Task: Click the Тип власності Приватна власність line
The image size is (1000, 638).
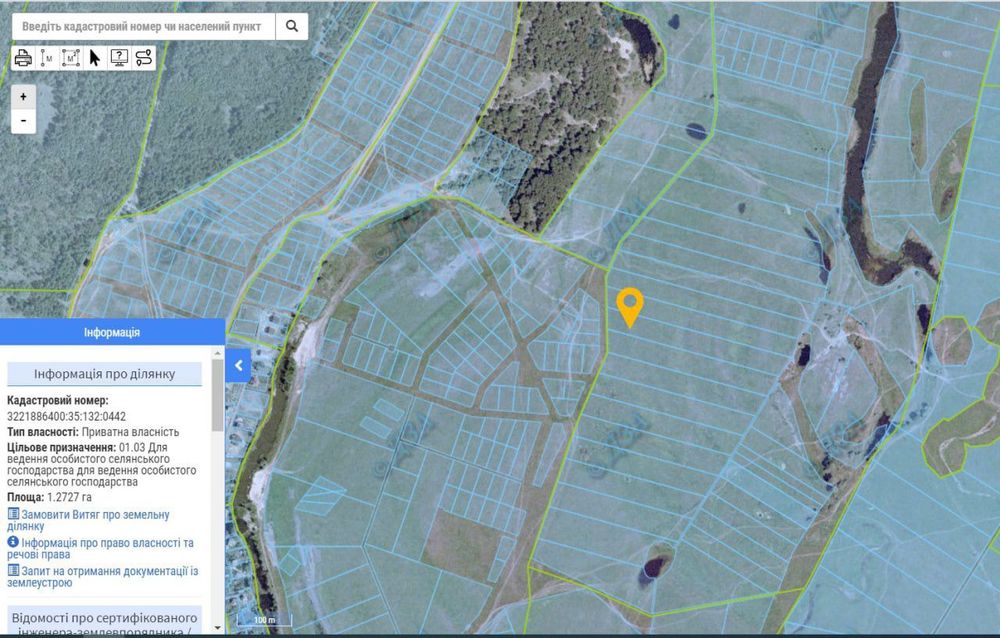Action: pyautogui.click(x=93, y=432)
